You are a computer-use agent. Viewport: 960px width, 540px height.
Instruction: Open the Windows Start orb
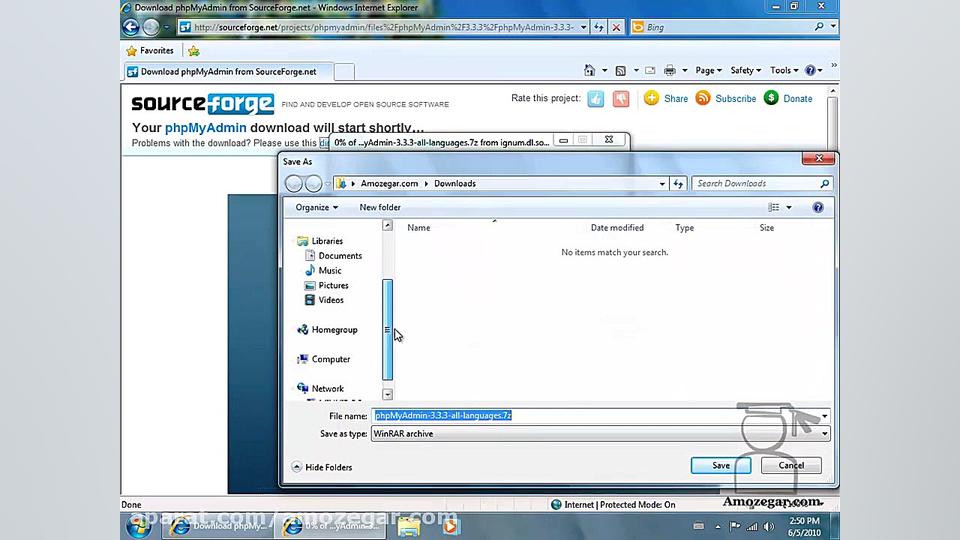tap(139, 526)
